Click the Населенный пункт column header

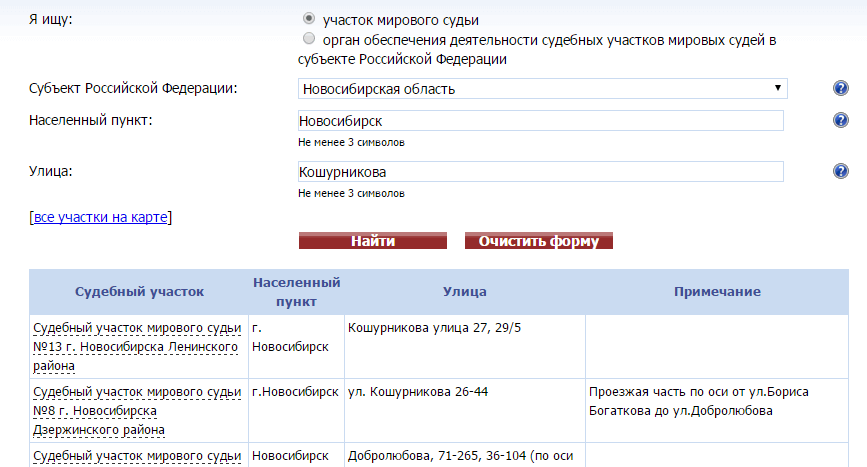296,292
